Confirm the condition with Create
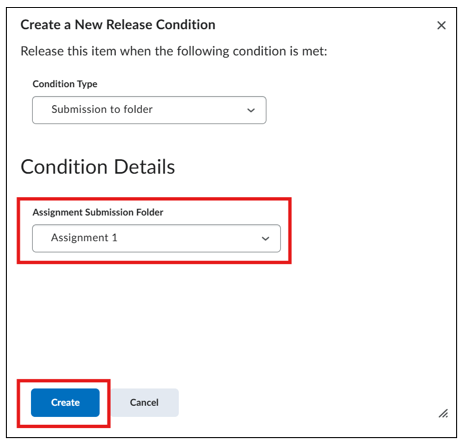This screenshot has height=445, width=461. [x=65, y=402]
